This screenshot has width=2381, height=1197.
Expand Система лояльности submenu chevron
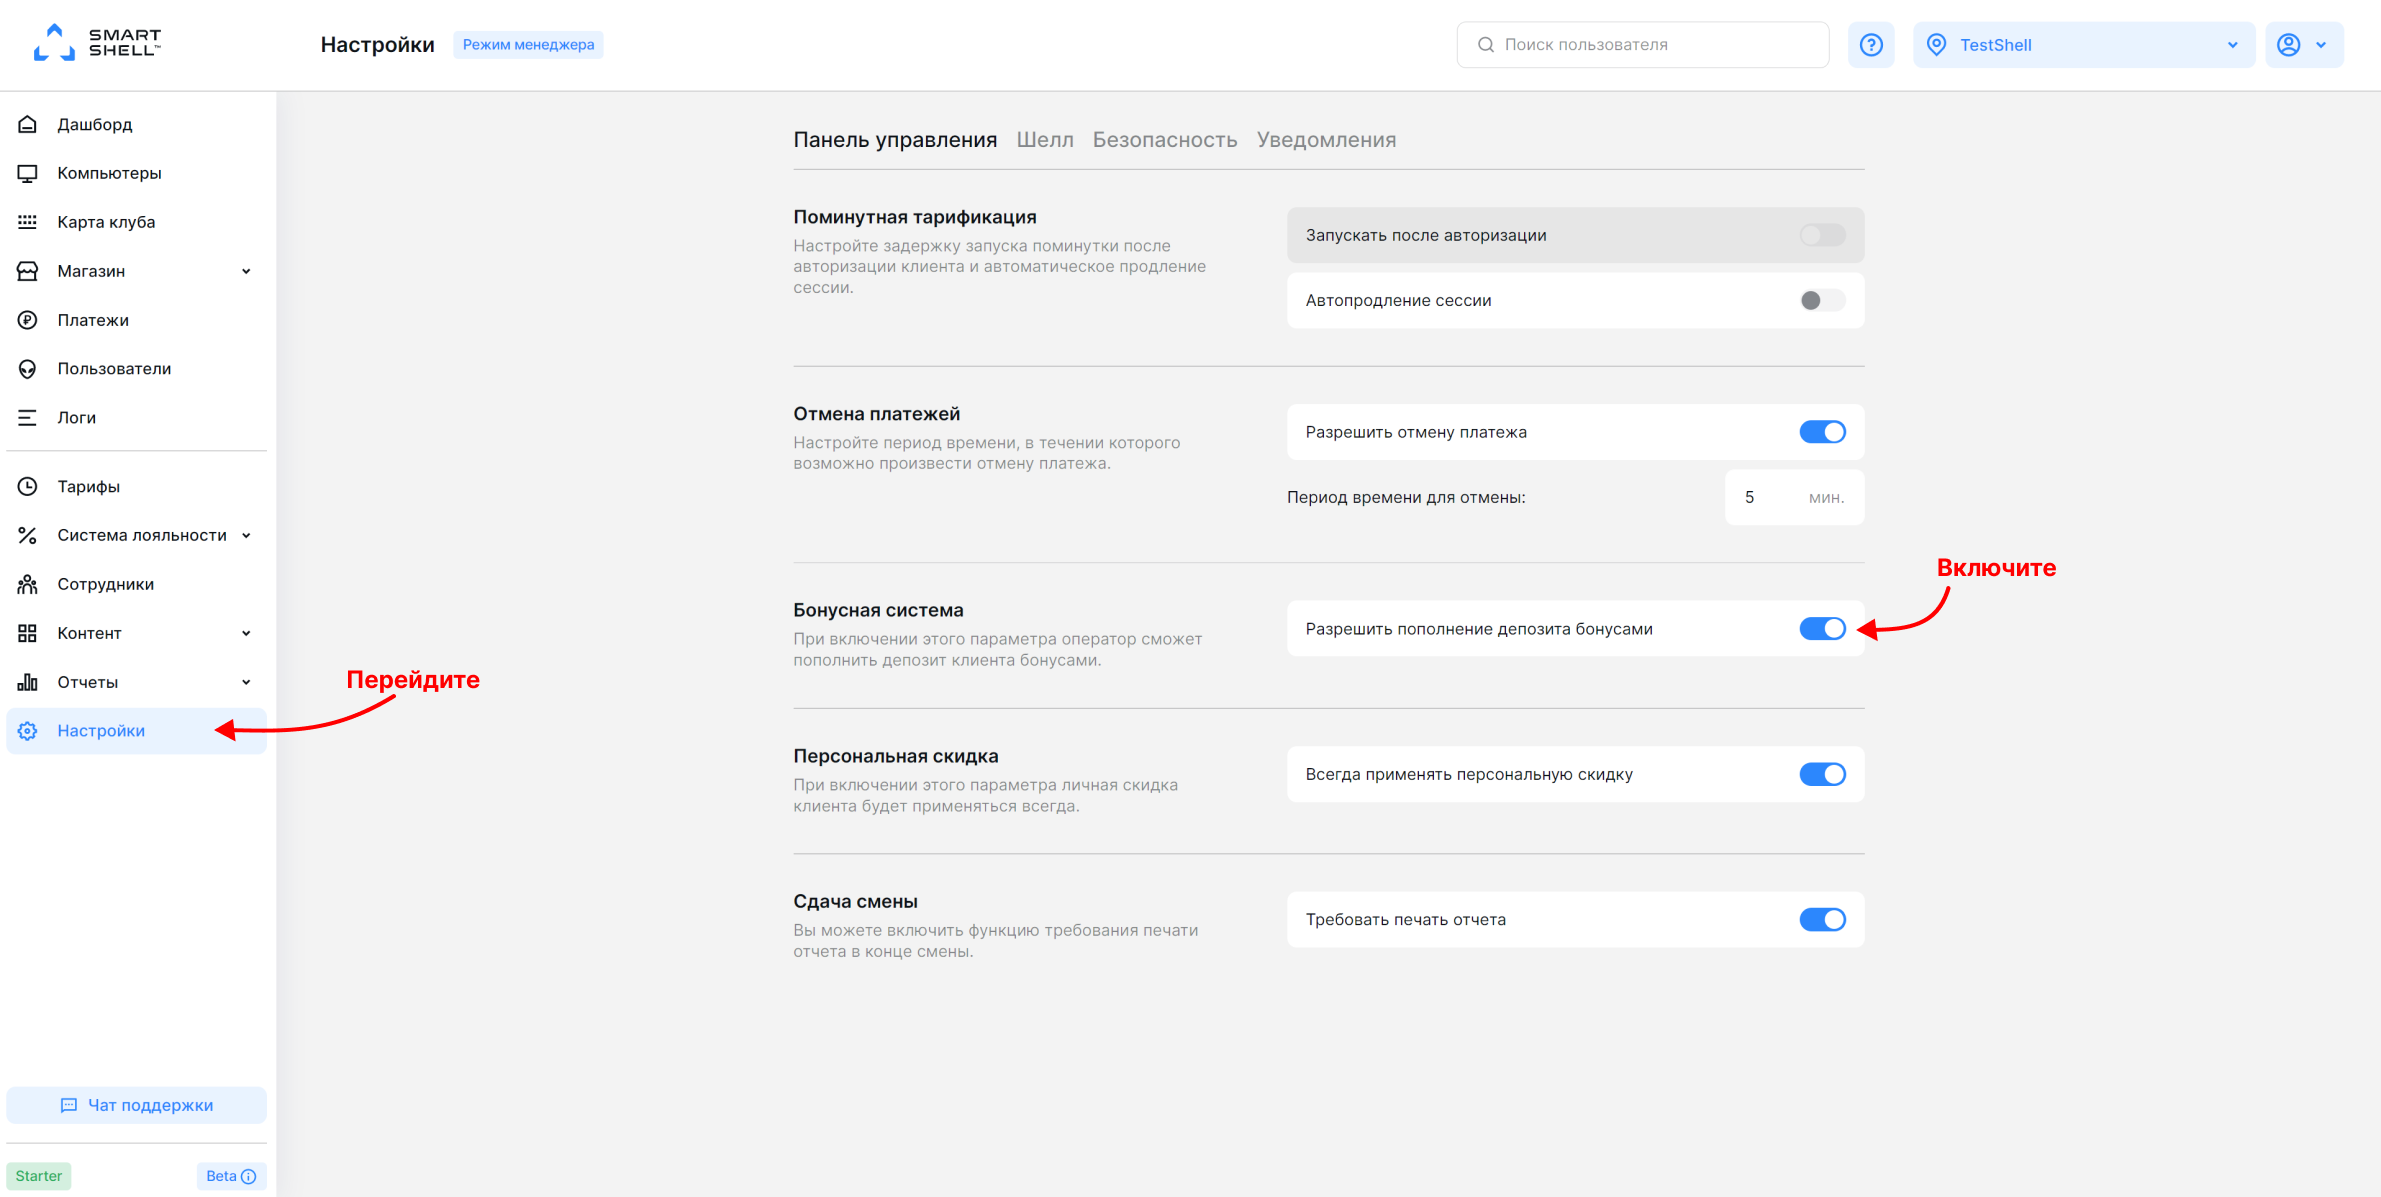246,535
